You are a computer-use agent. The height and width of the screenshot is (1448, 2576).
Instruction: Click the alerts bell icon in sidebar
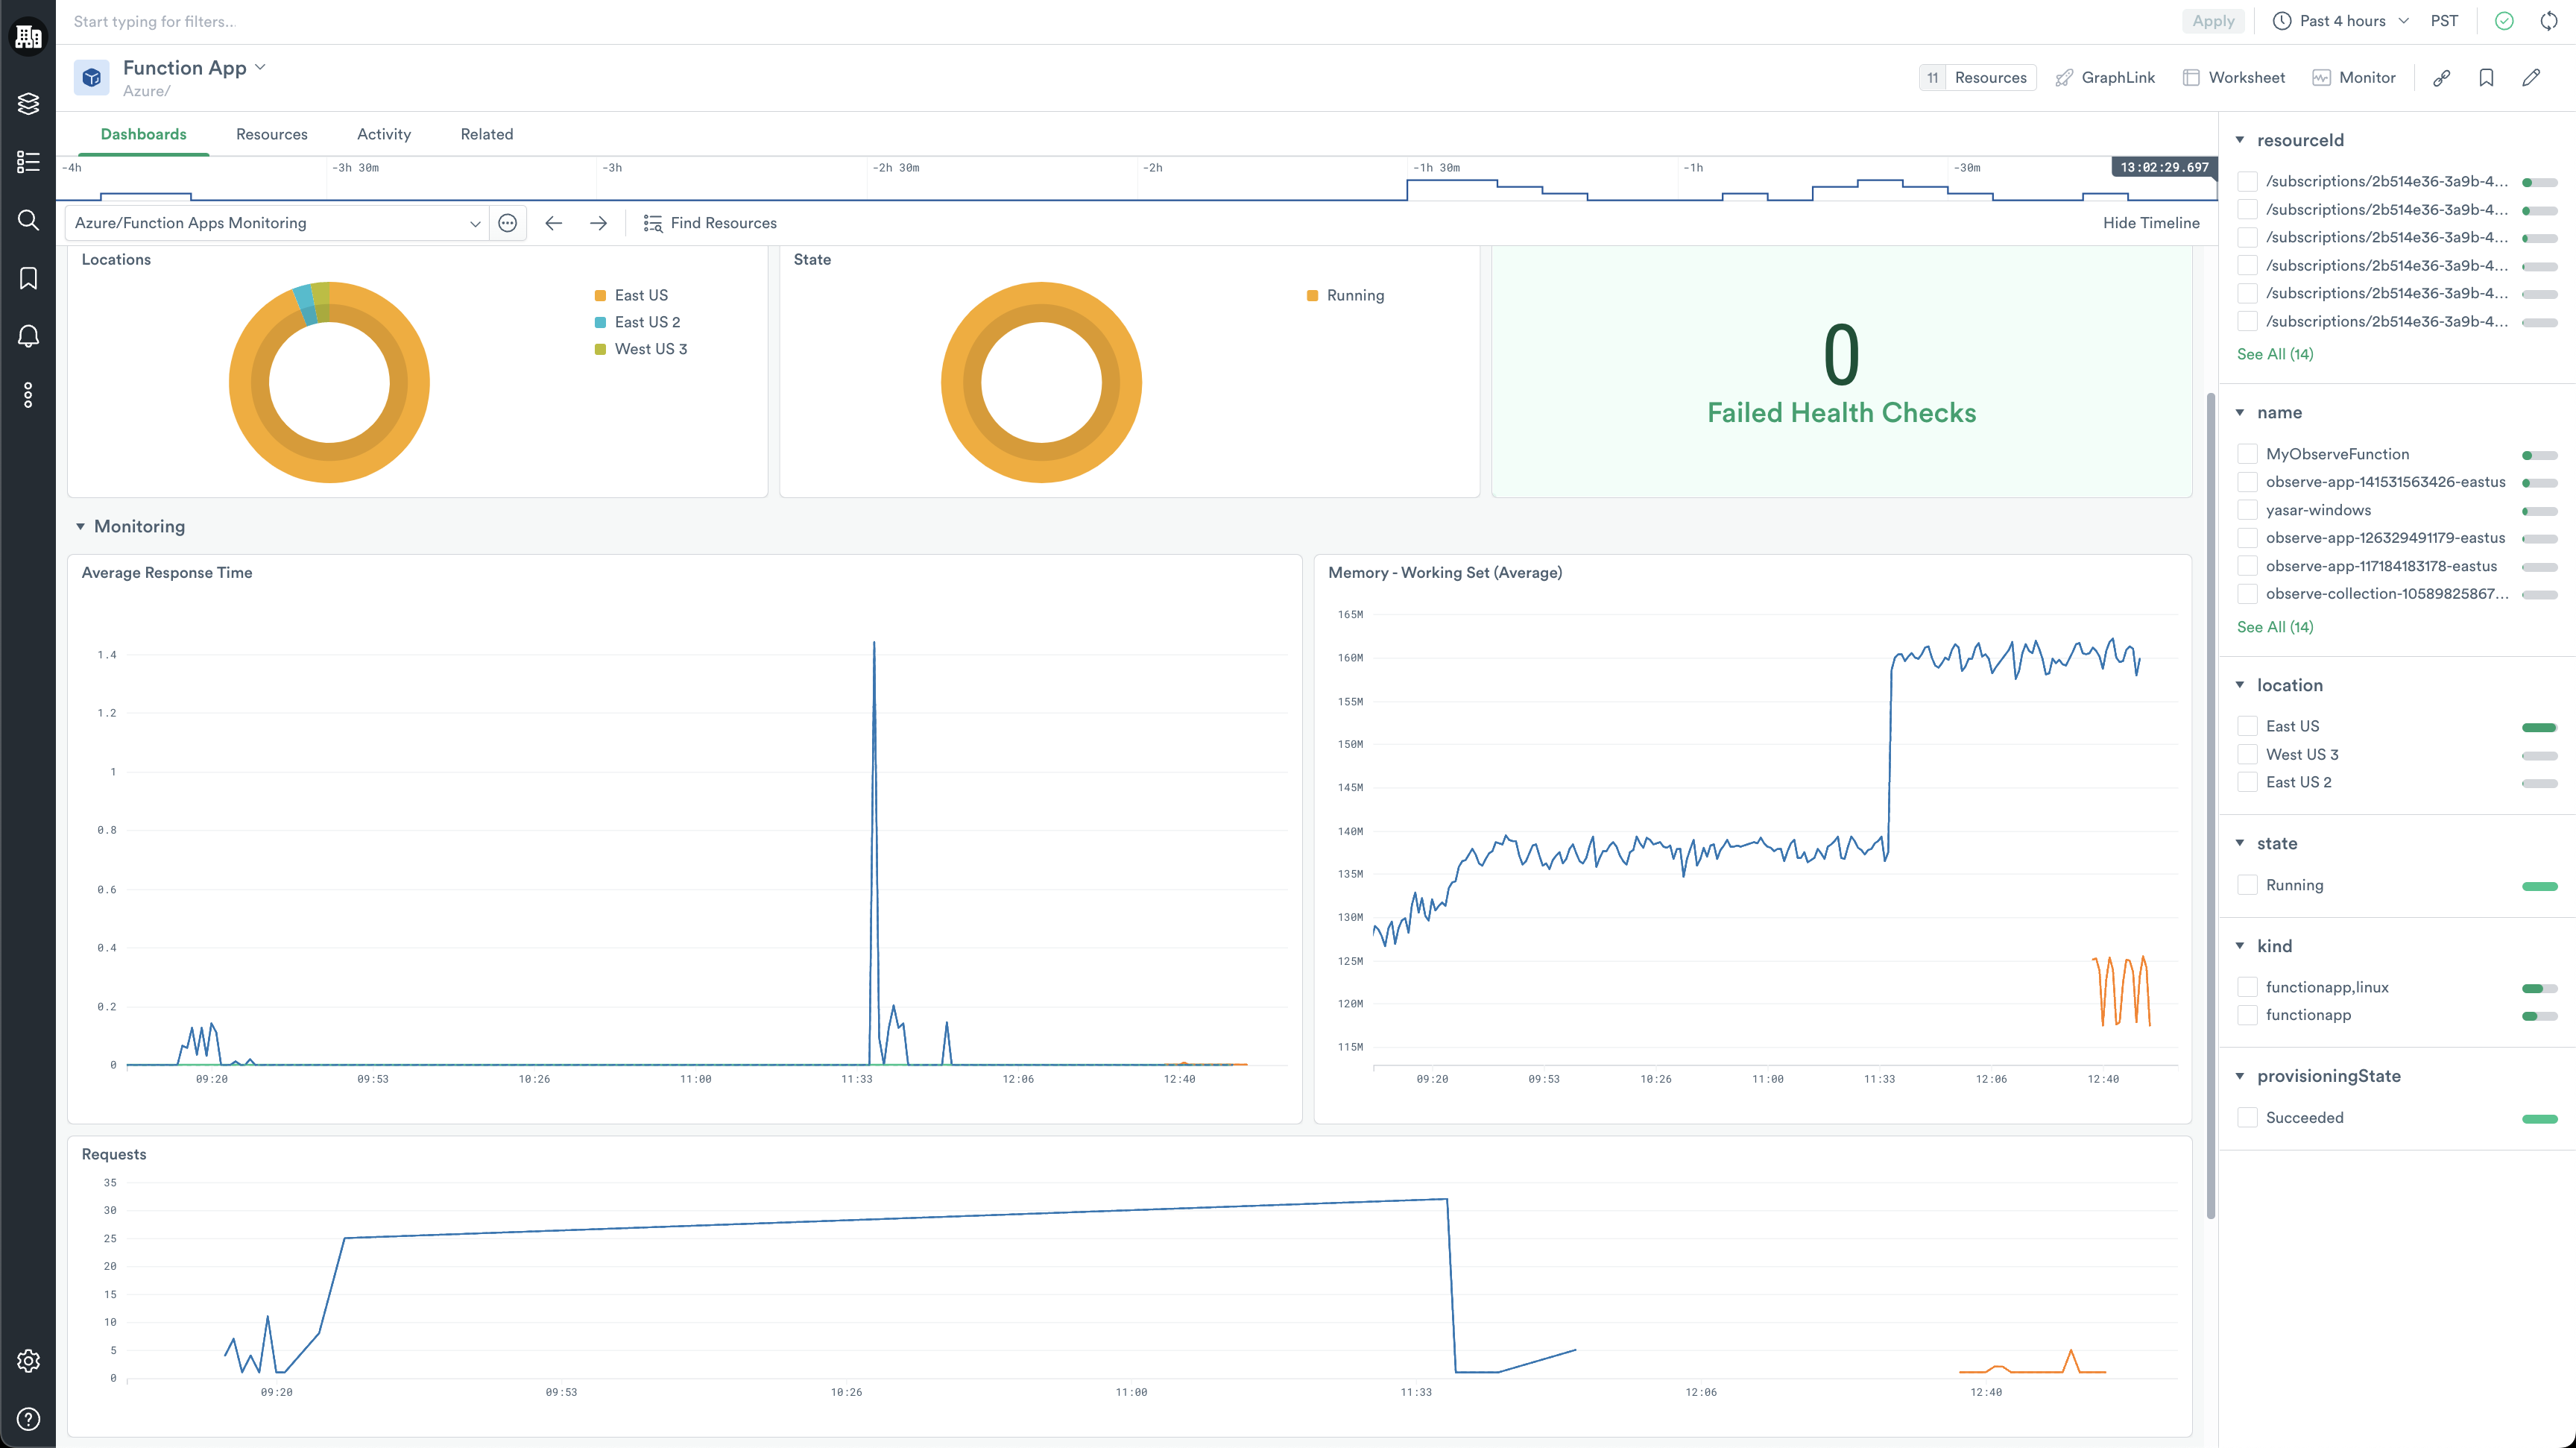[28, 336]
